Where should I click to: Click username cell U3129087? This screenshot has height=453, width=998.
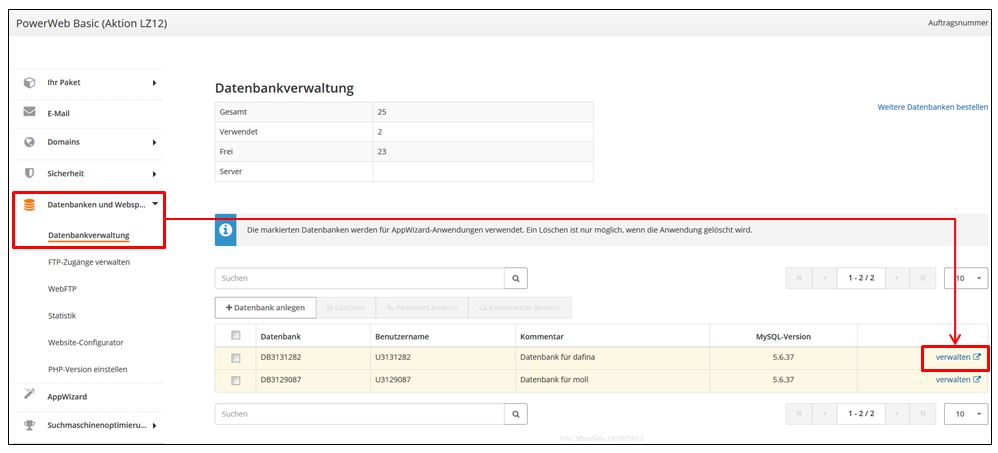(x=393, y=379)
